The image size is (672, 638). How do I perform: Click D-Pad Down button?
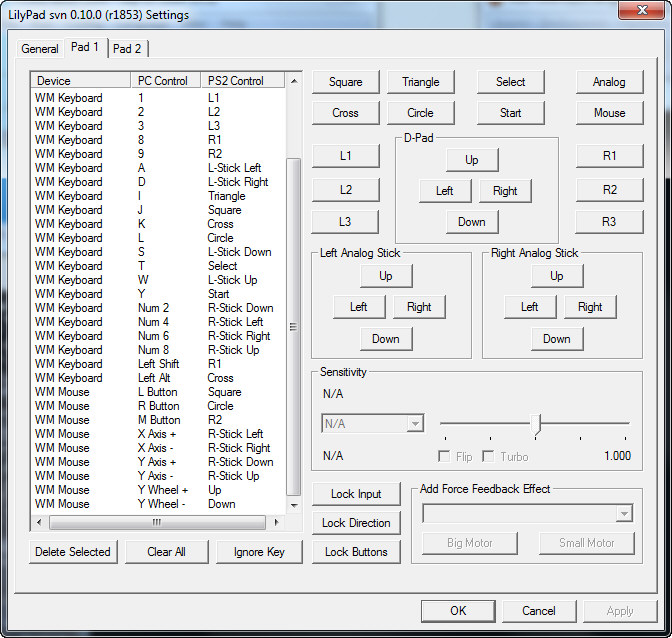(472, 222)
